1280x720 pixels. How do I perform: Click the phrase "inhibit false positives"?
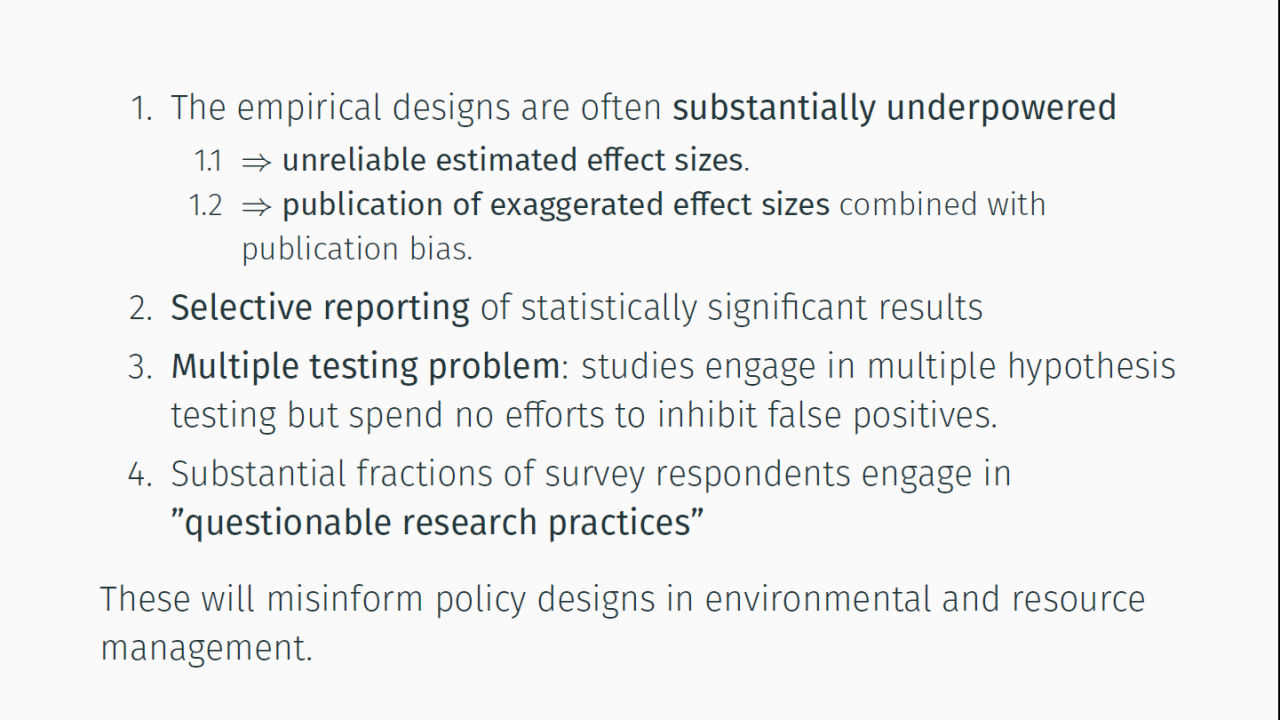click(827, 415)
